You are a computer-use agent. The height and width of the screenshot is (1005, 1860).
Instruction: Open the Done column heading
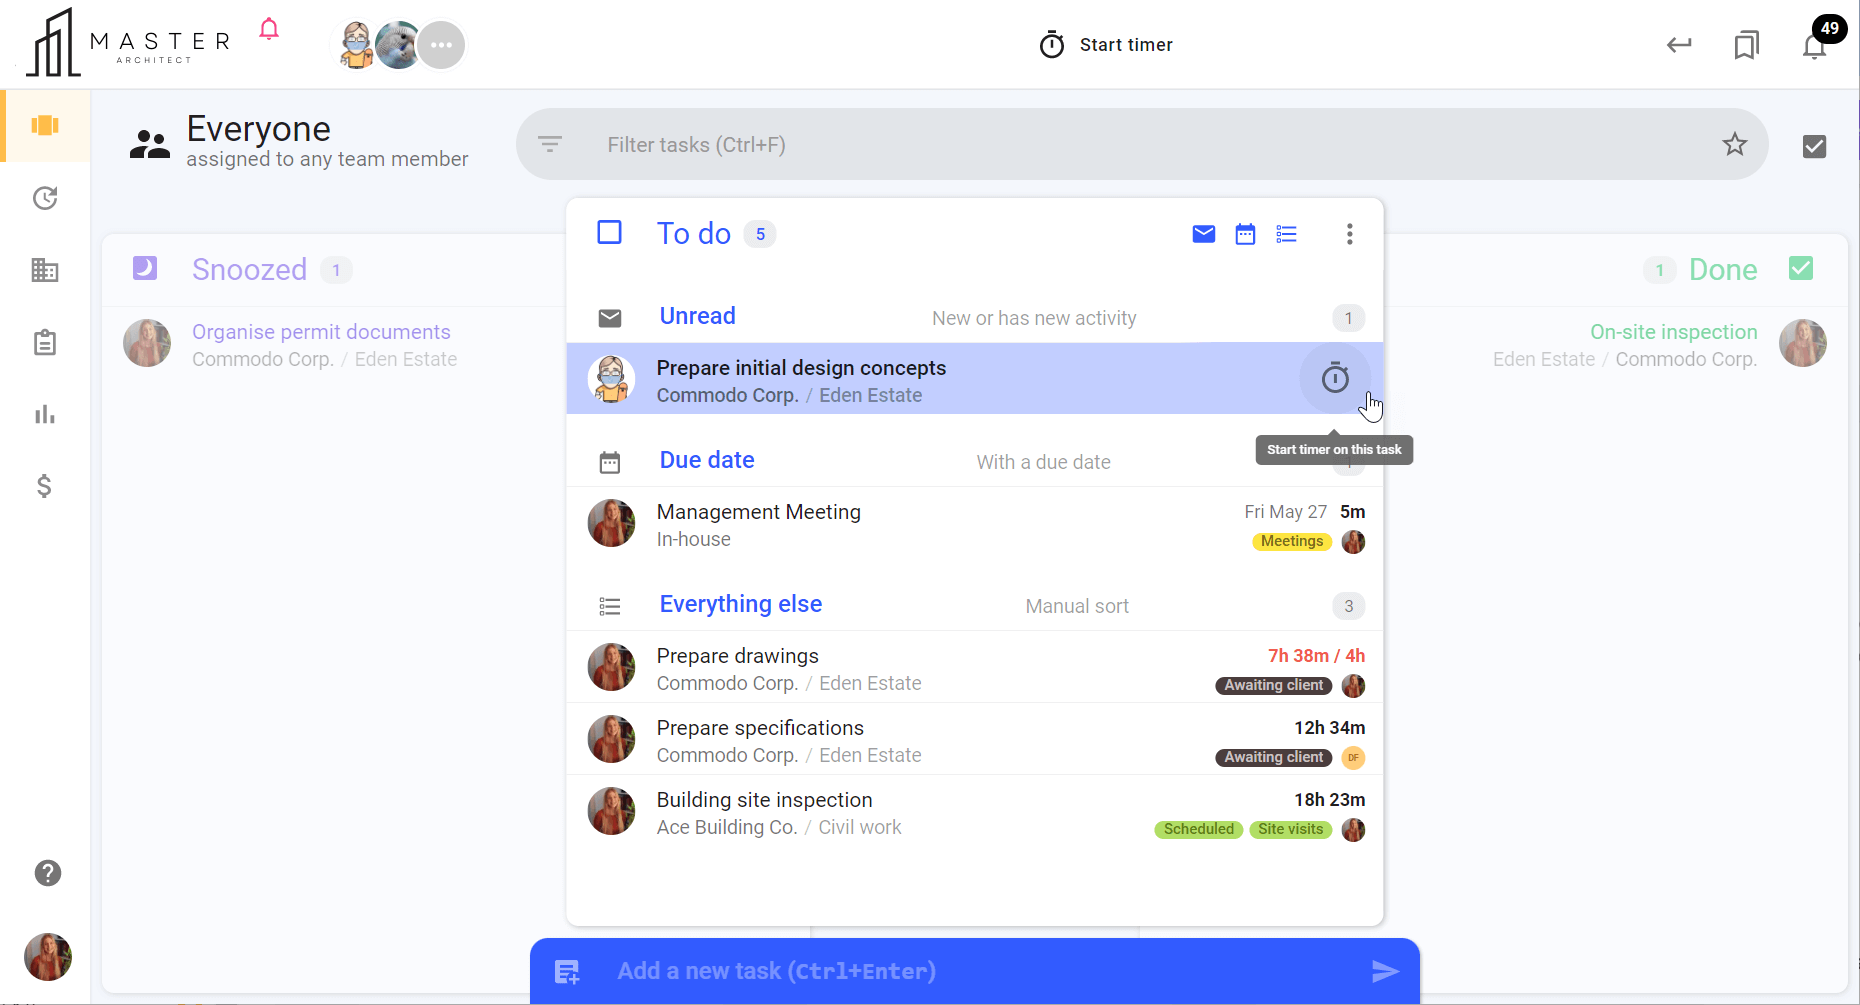[1723, 269]
